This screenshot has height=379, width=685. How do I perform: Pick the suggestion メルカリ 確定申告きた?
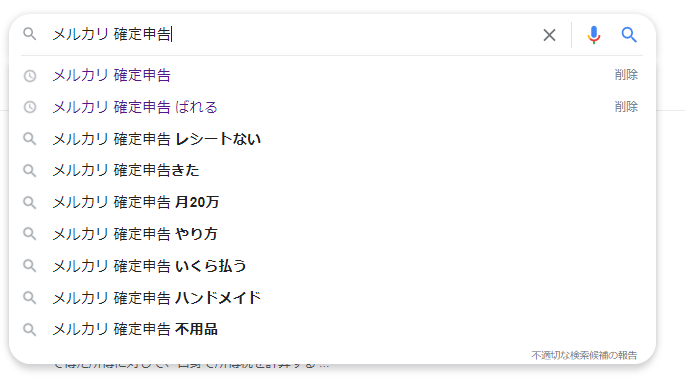click(x=126, y=170)
